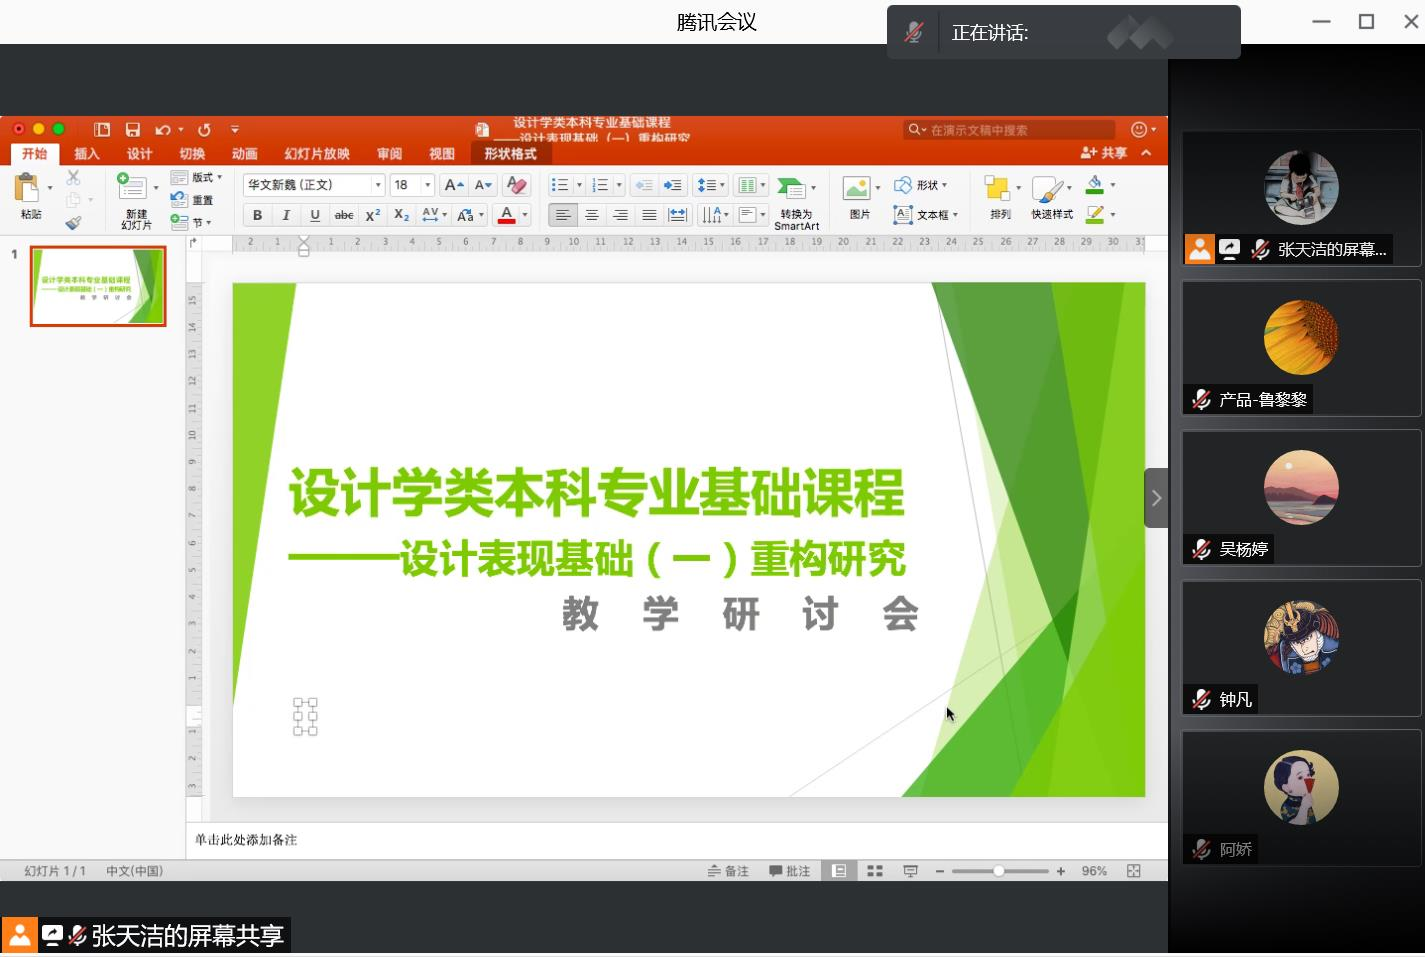Toggle Underline formatting
This screenshot has height=957, width=1425.
pos(315,215)
